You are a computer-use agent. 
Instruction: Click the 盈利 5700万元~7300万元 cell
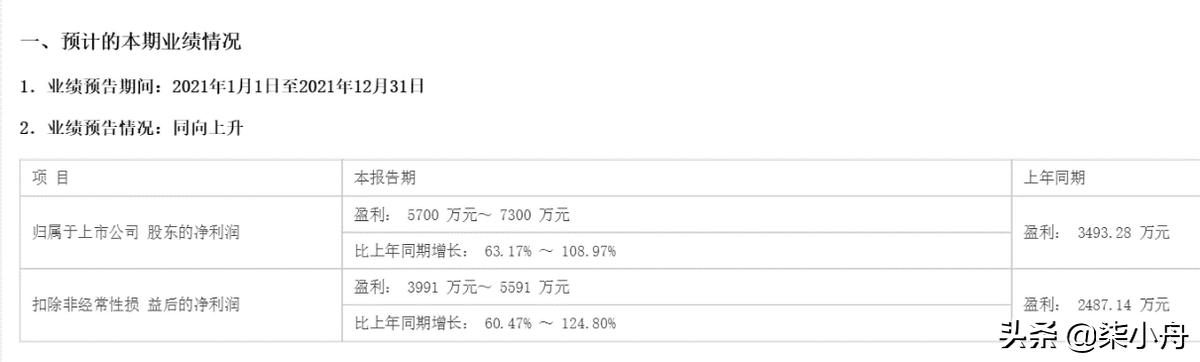[677, 214]
